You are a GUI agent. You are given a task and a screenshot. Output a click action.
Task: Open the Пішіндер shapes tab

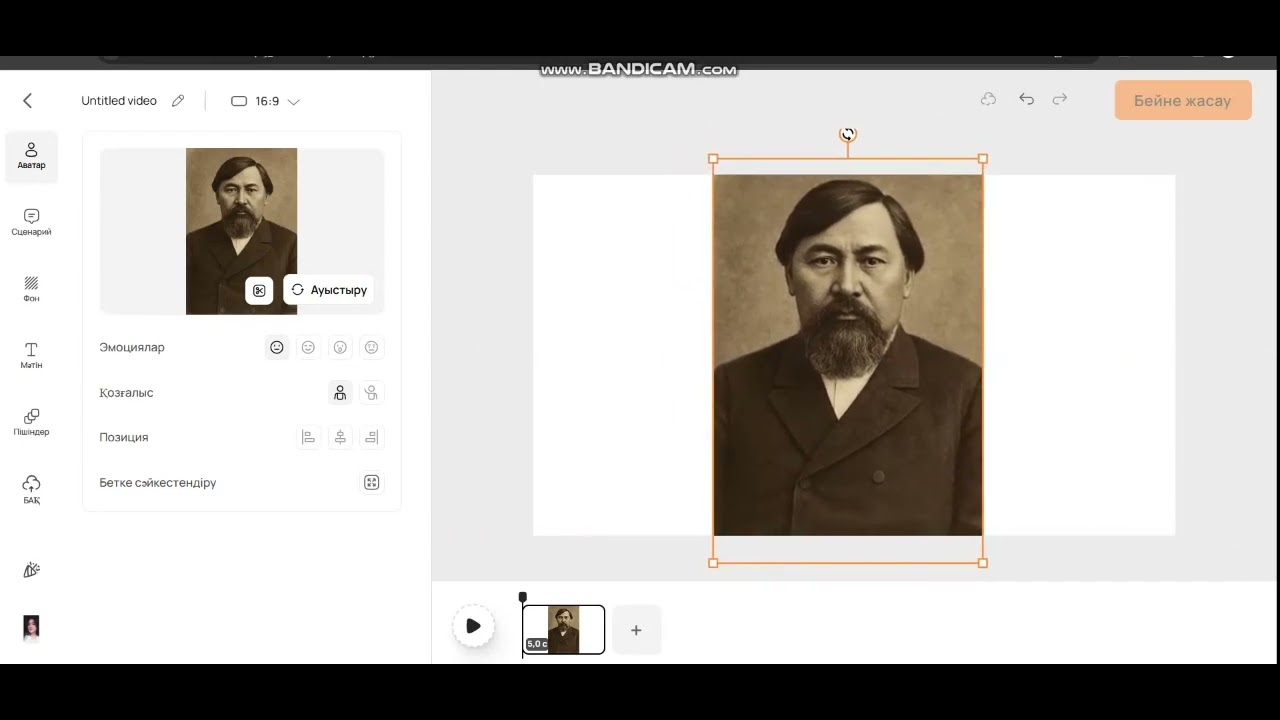point(31,422)
